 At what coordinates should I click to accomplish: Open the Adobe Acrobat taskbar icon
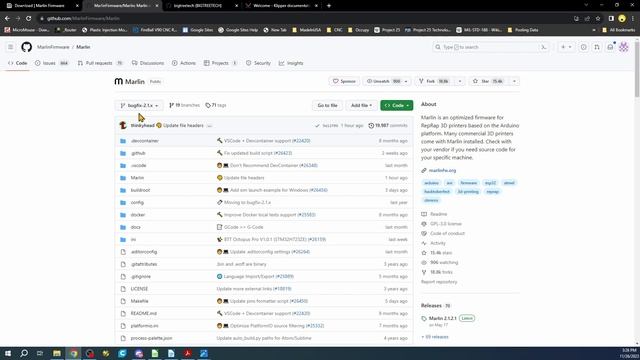click(x=187, y=353)
